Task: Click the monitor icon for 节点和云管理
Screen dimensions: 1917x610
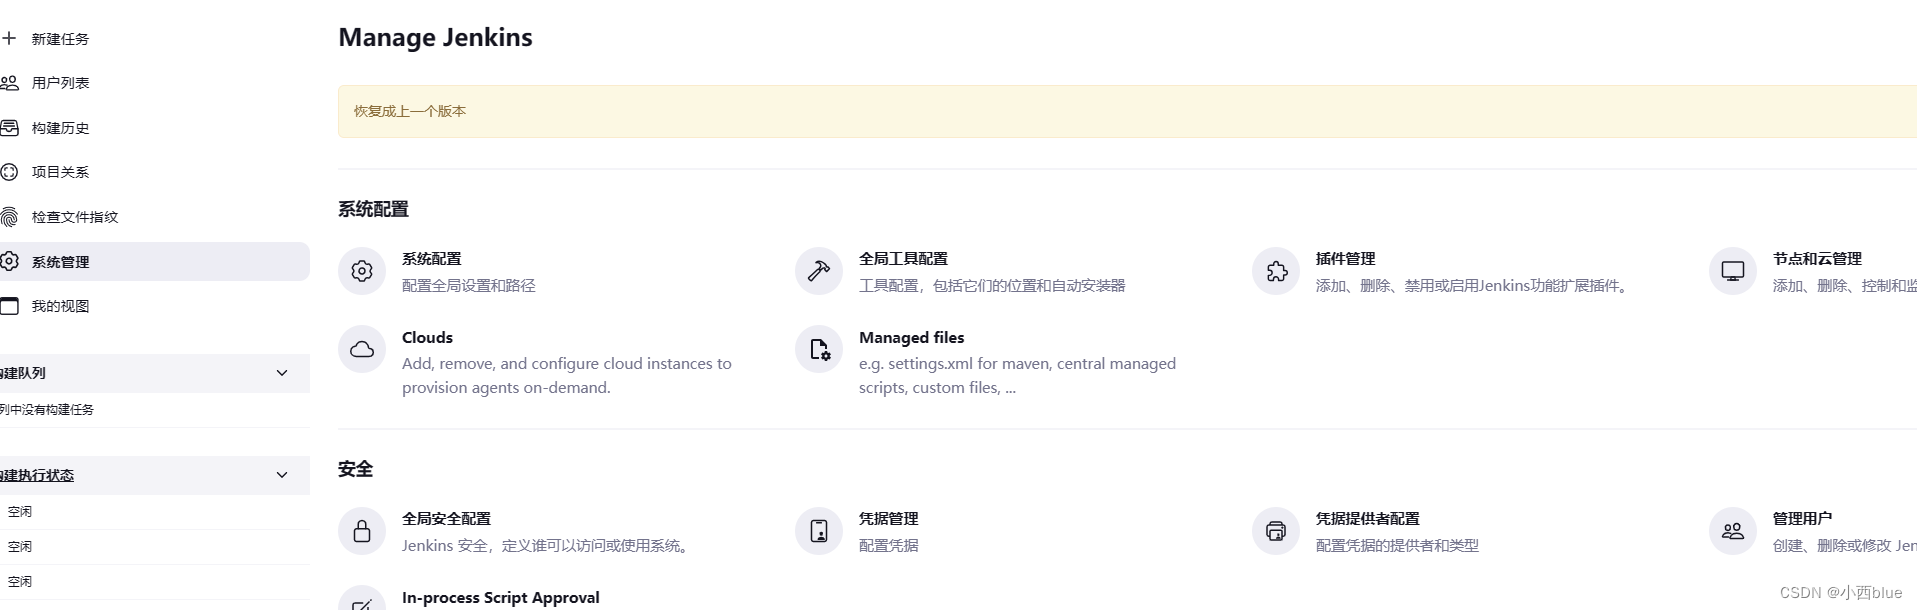Action: [1733, 271]
